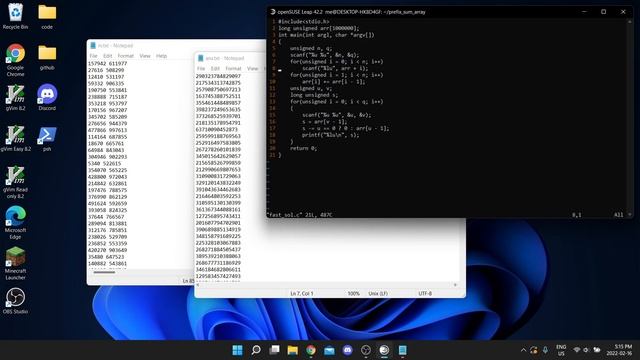This screenshot has width=640, height=360.
Task: Switch to Chrome on the taskbar
Action: pos(311,350)
